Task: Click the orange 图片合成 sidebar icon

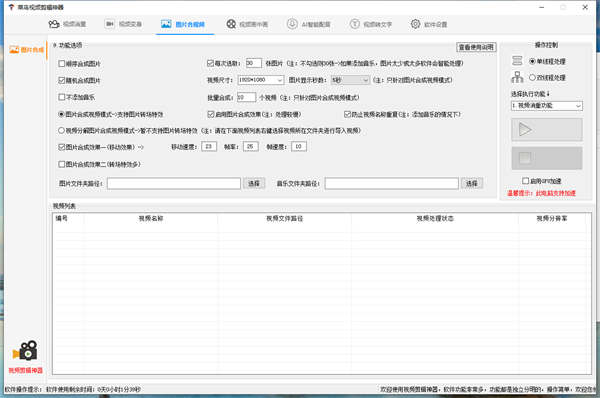Action: pyautogui.click(x=14, y=49)
